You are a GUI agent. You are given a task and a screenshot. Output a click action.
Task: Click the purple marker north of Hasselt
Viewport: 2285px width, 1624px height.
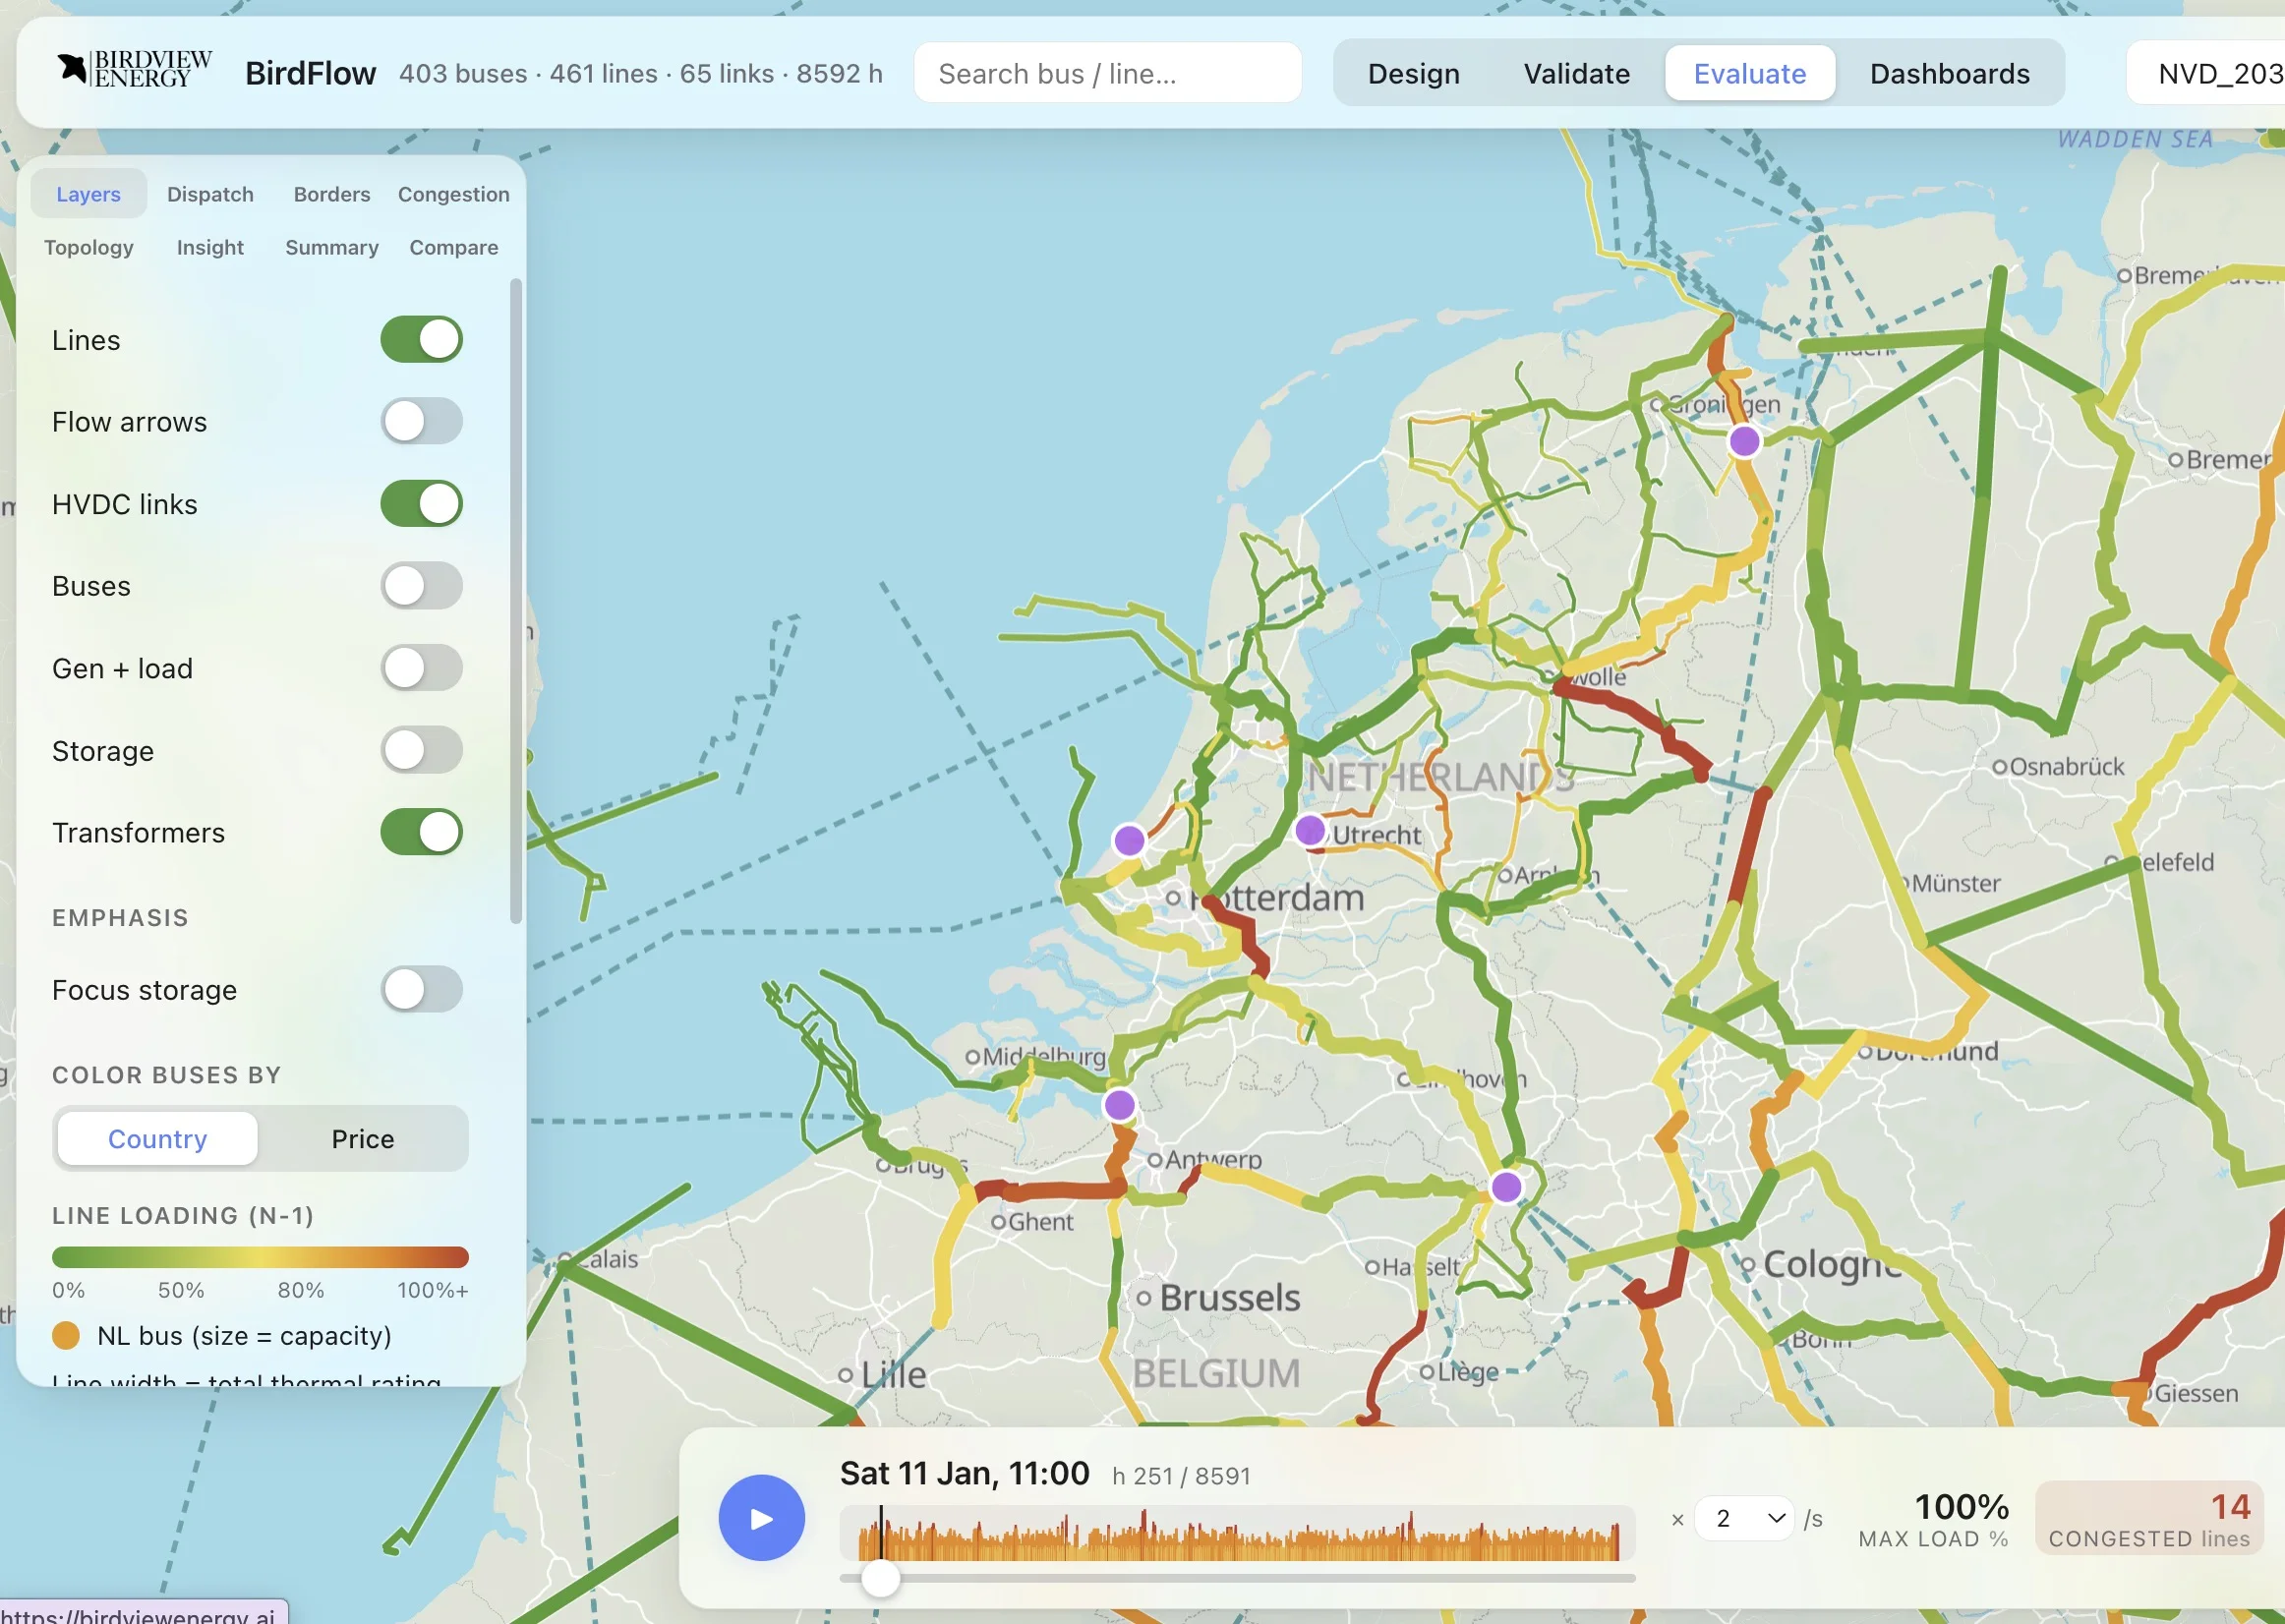click(1506, 1187)
